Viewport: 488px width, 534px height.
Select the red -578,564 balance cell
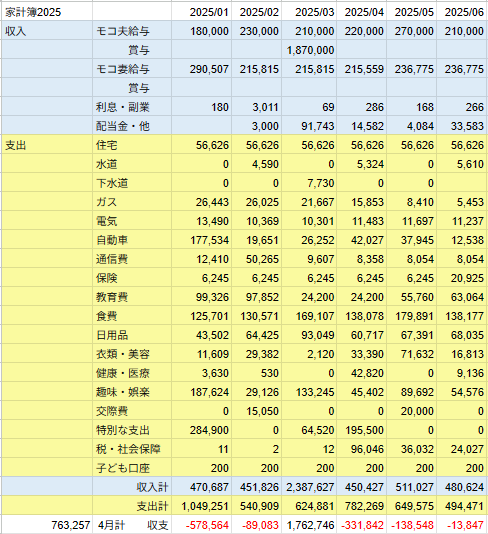coord(202,525)
